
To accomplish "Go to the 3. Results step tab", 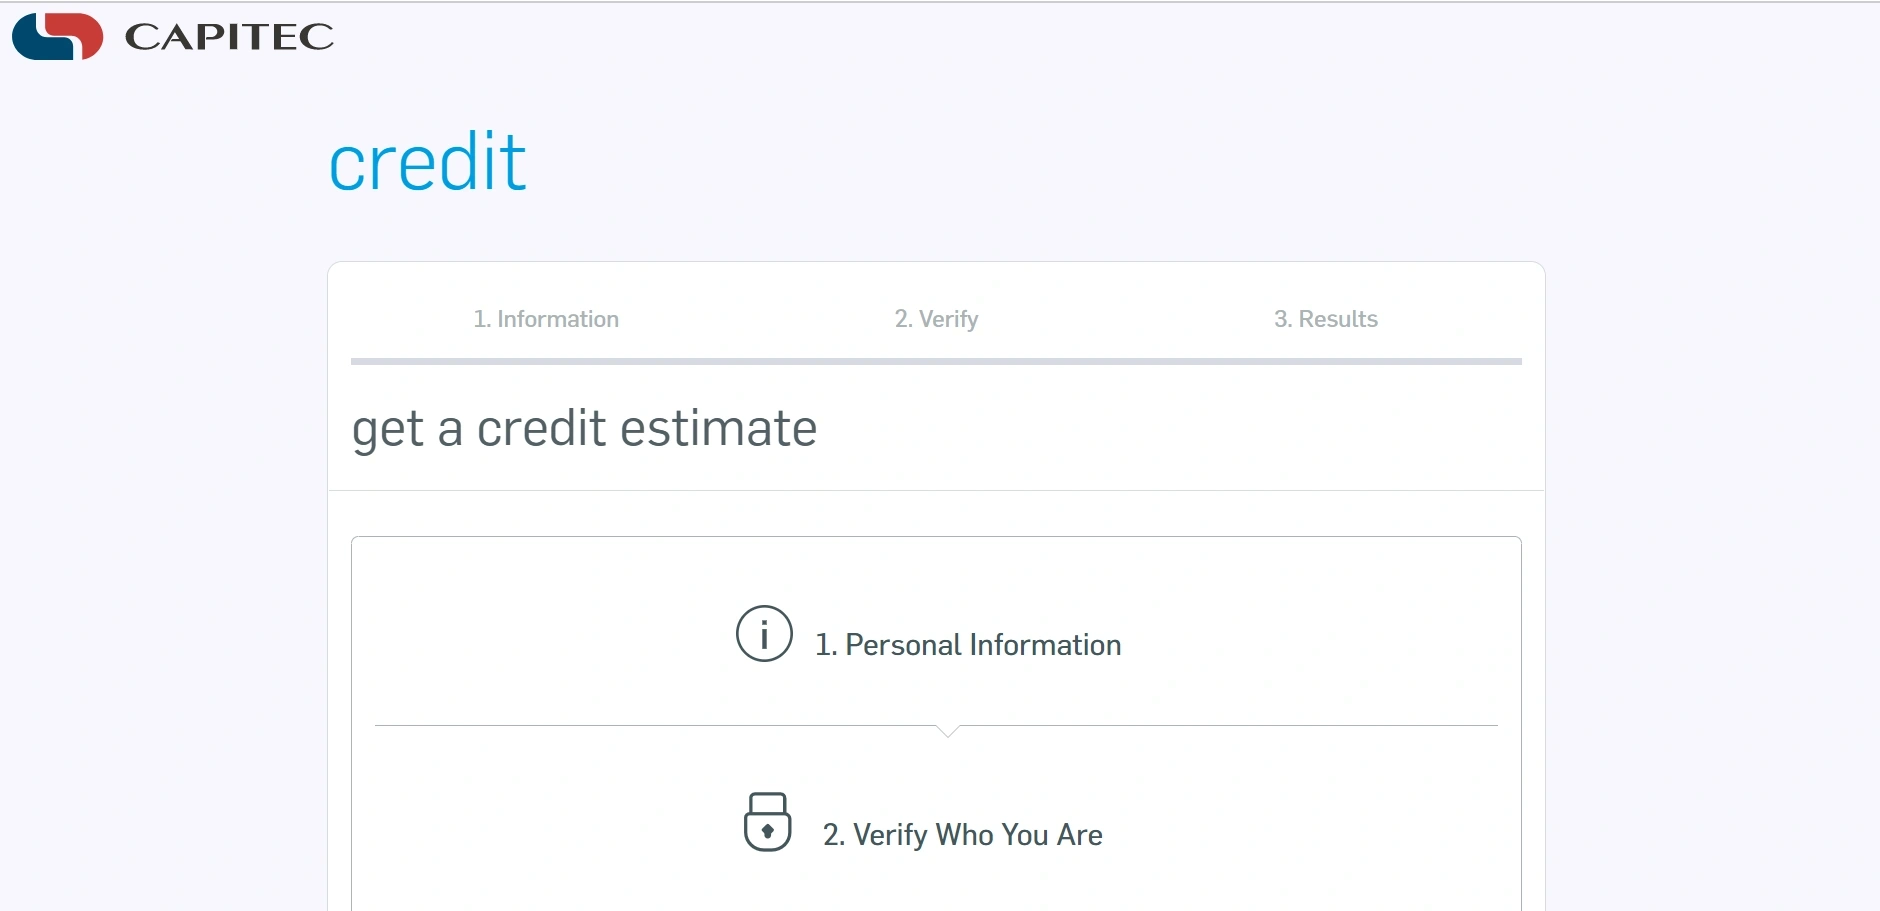I will point(1325,319).
